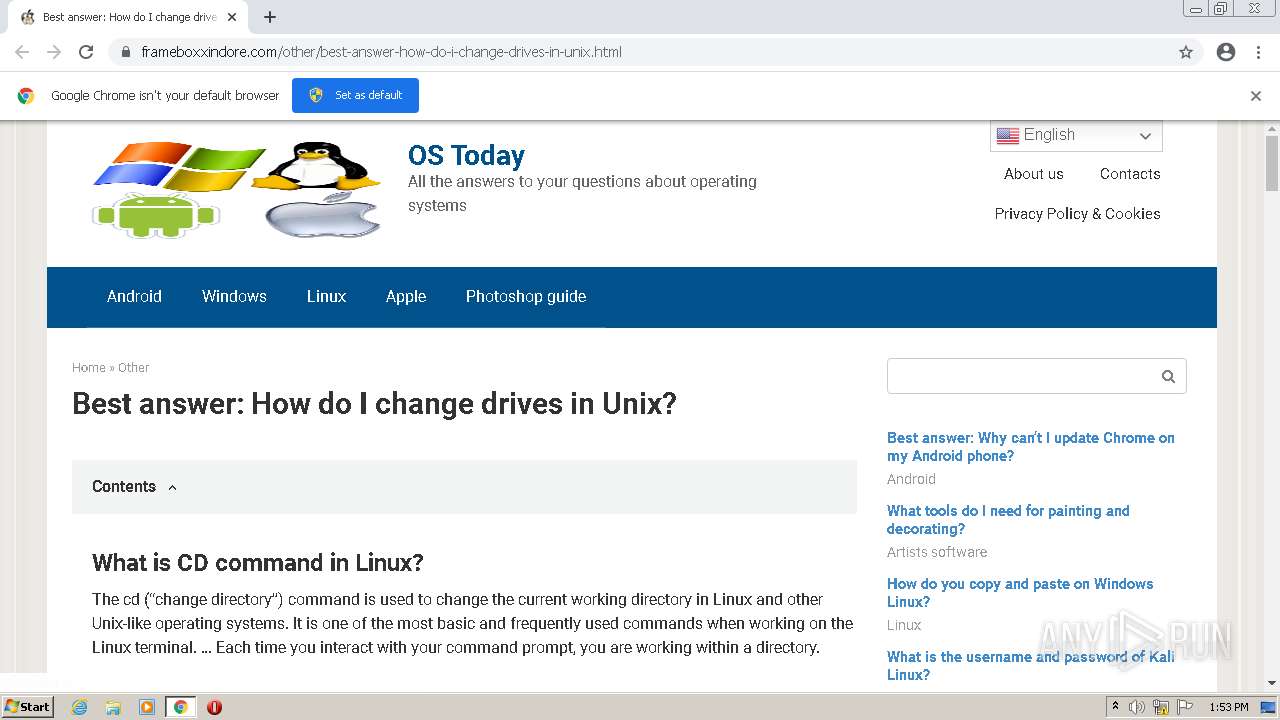View site info via the padlock icon

tap(126, 52)
